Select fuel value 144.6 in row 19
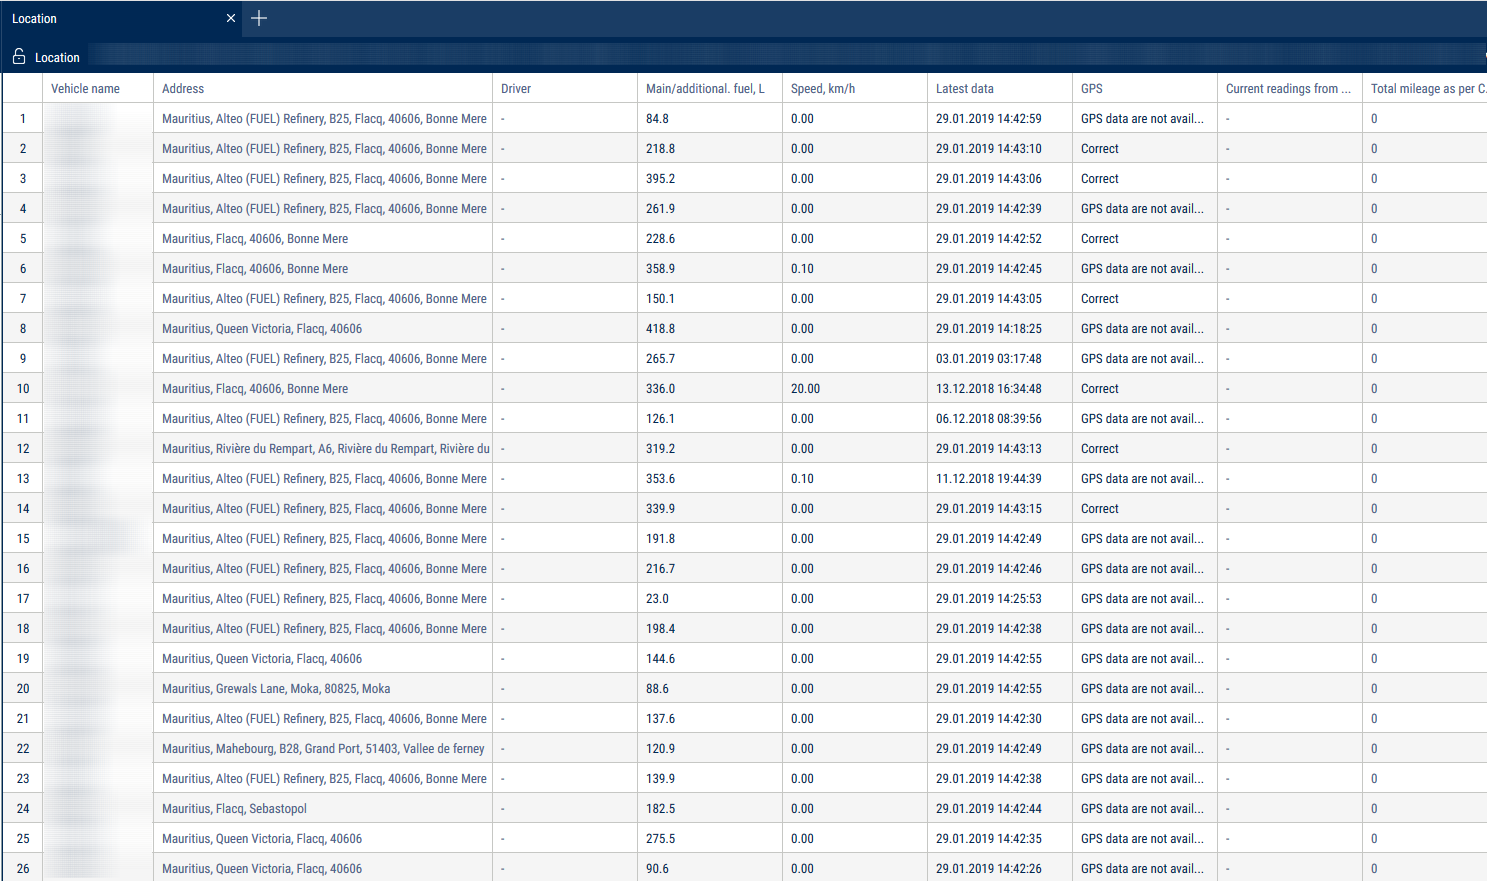The image size is (1487, 881). coord(660,659)
